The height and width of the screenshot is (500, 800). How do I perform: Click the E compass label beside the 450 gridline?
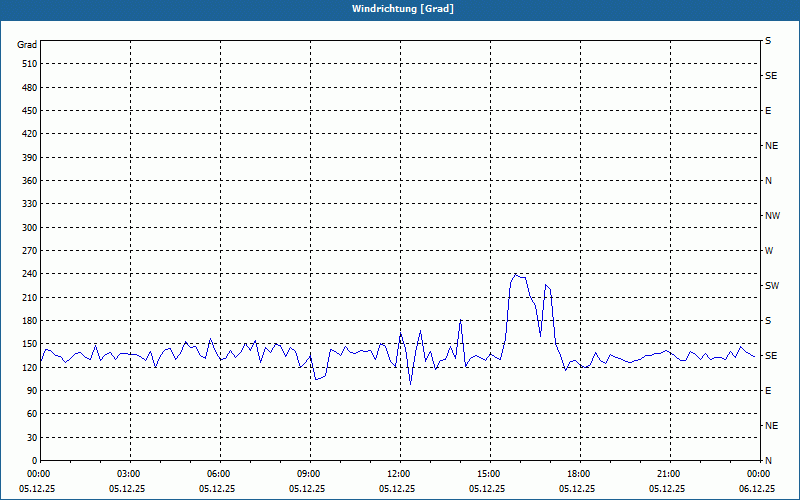pos(768,111)
